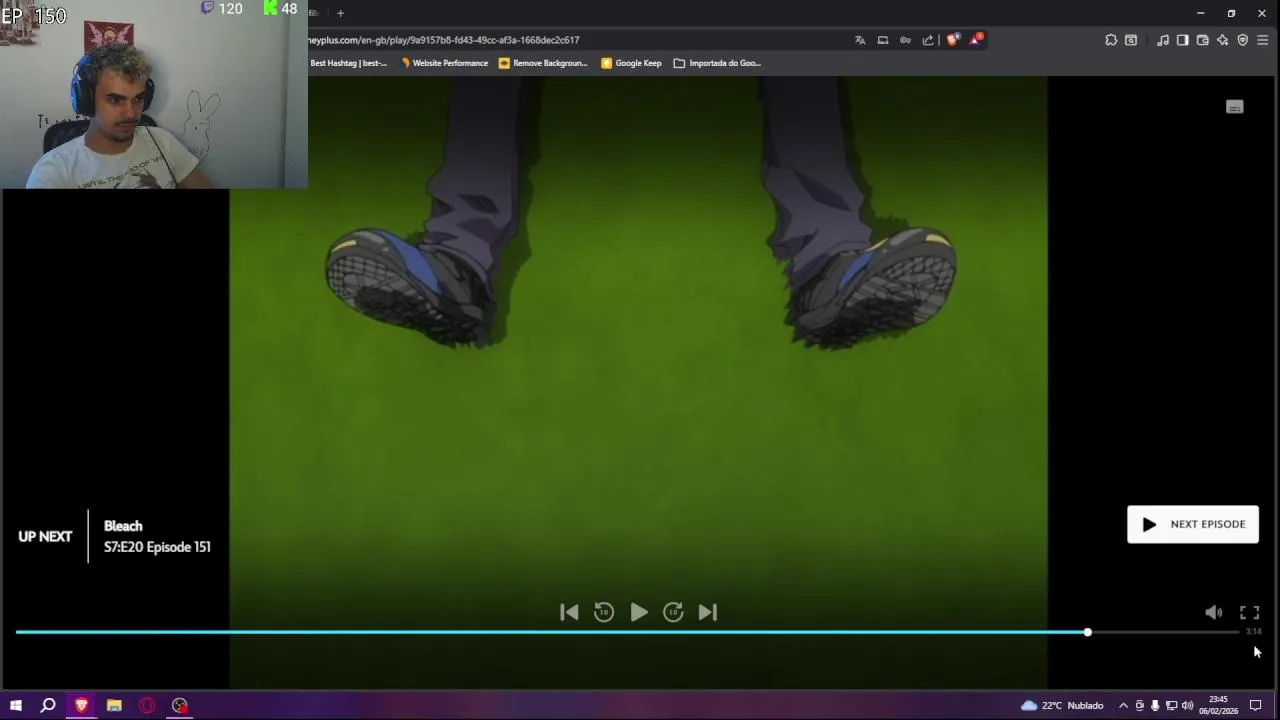Open Best Hashtag bookmark

tap(348, 63)
